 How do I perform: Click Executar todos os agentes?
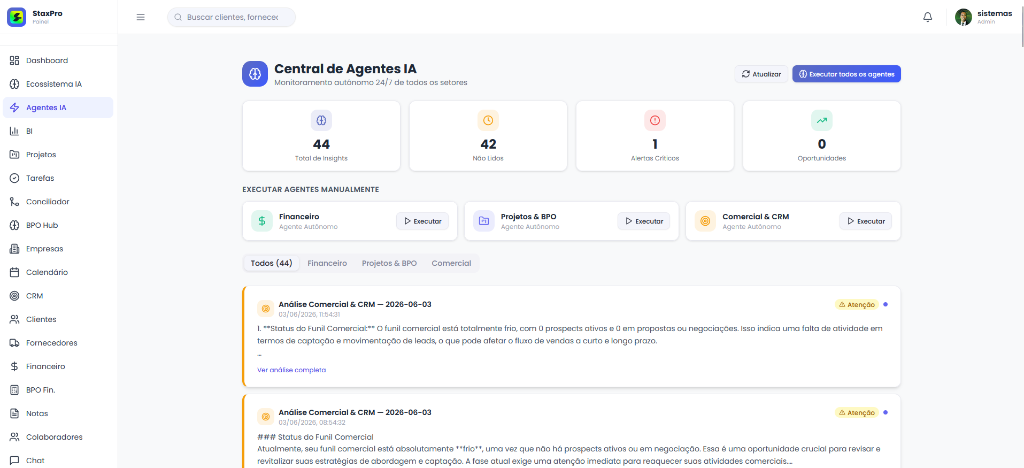[x=846, y=74]
